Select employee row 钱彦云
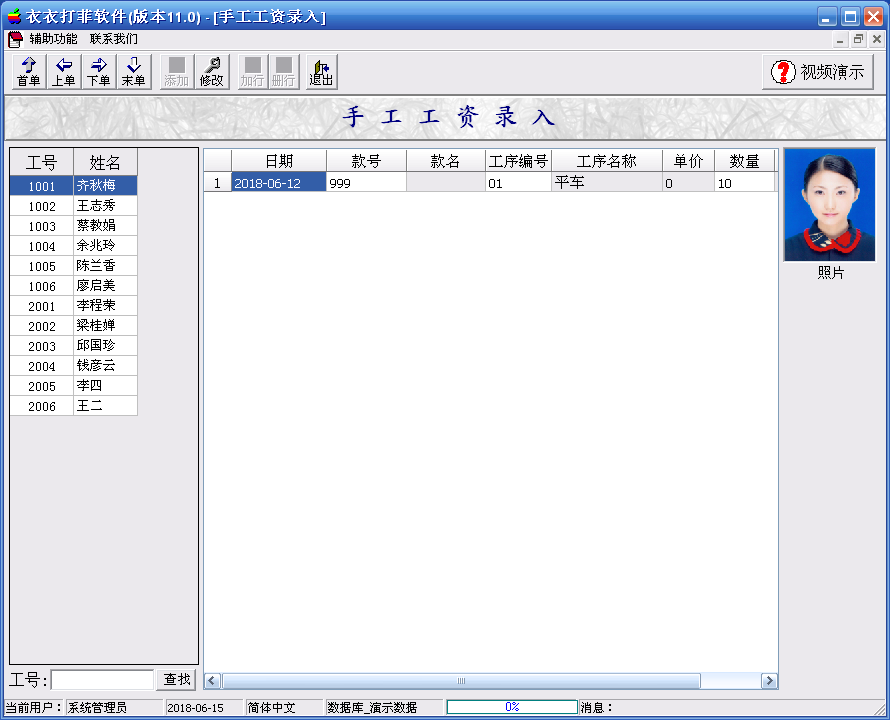The image size is (890, 720). 74,366
